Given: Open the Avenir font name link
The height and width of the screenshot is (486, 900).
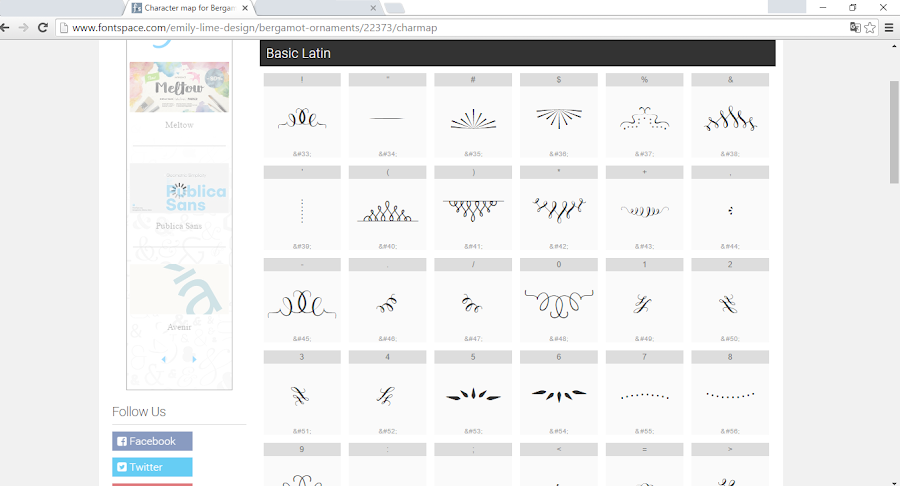Looking at the screenshot, I should [179, 327].
